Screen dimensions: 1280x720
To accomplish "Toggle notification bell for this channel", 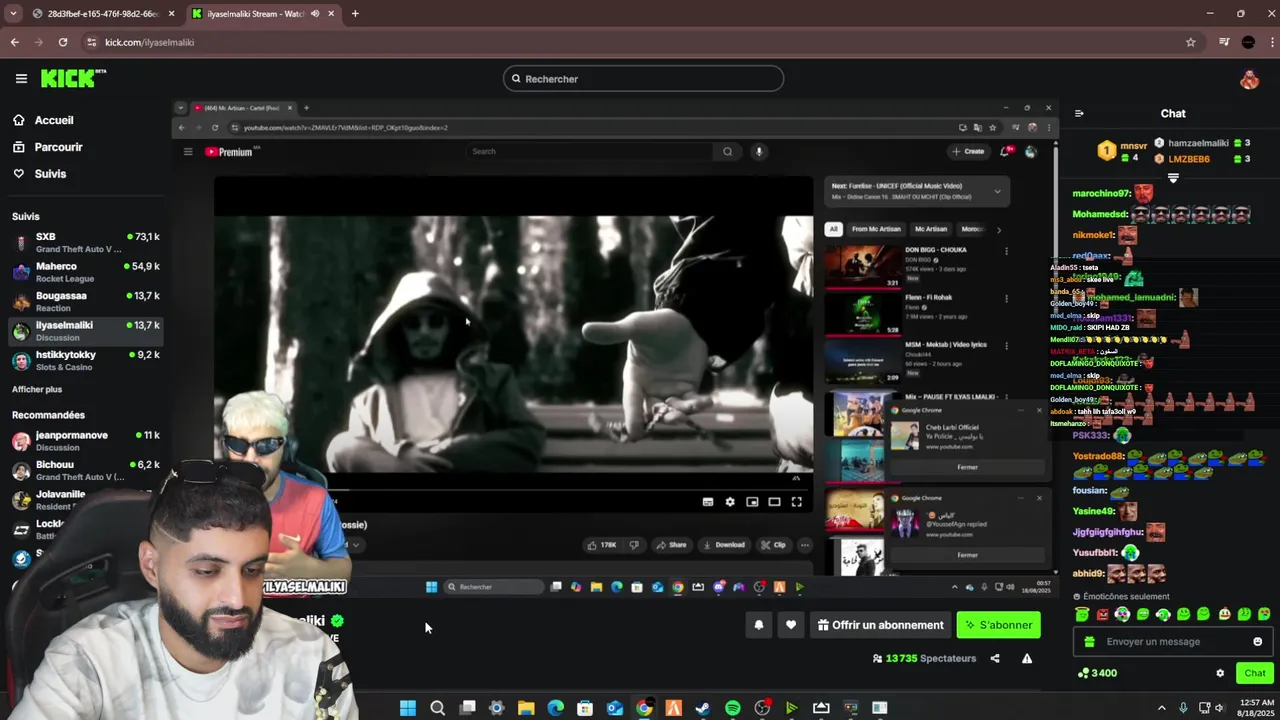I will pyautogui.click(x=759, y=625).
